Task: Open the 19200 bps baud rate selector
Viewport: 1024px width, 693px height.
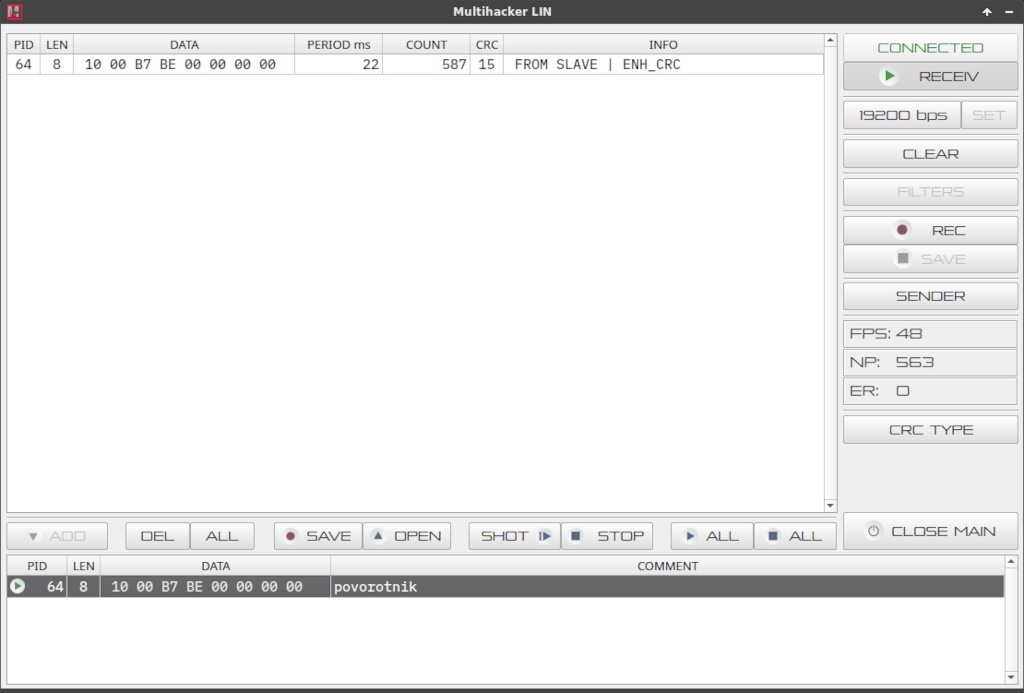Action: point(902,115)
